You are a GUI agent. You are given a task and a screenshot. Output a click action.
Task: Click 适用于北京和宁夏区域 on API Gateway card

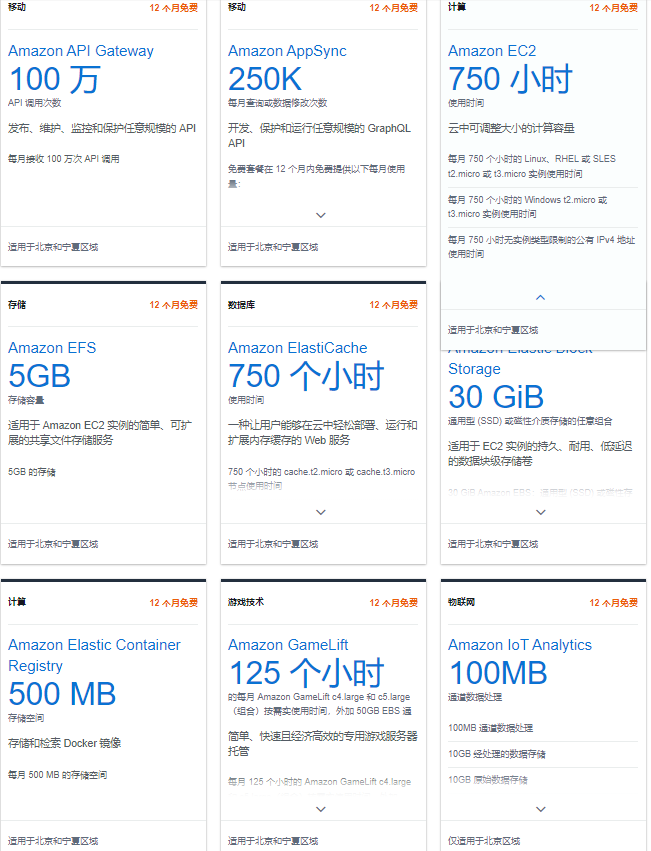tap(53, 247)
